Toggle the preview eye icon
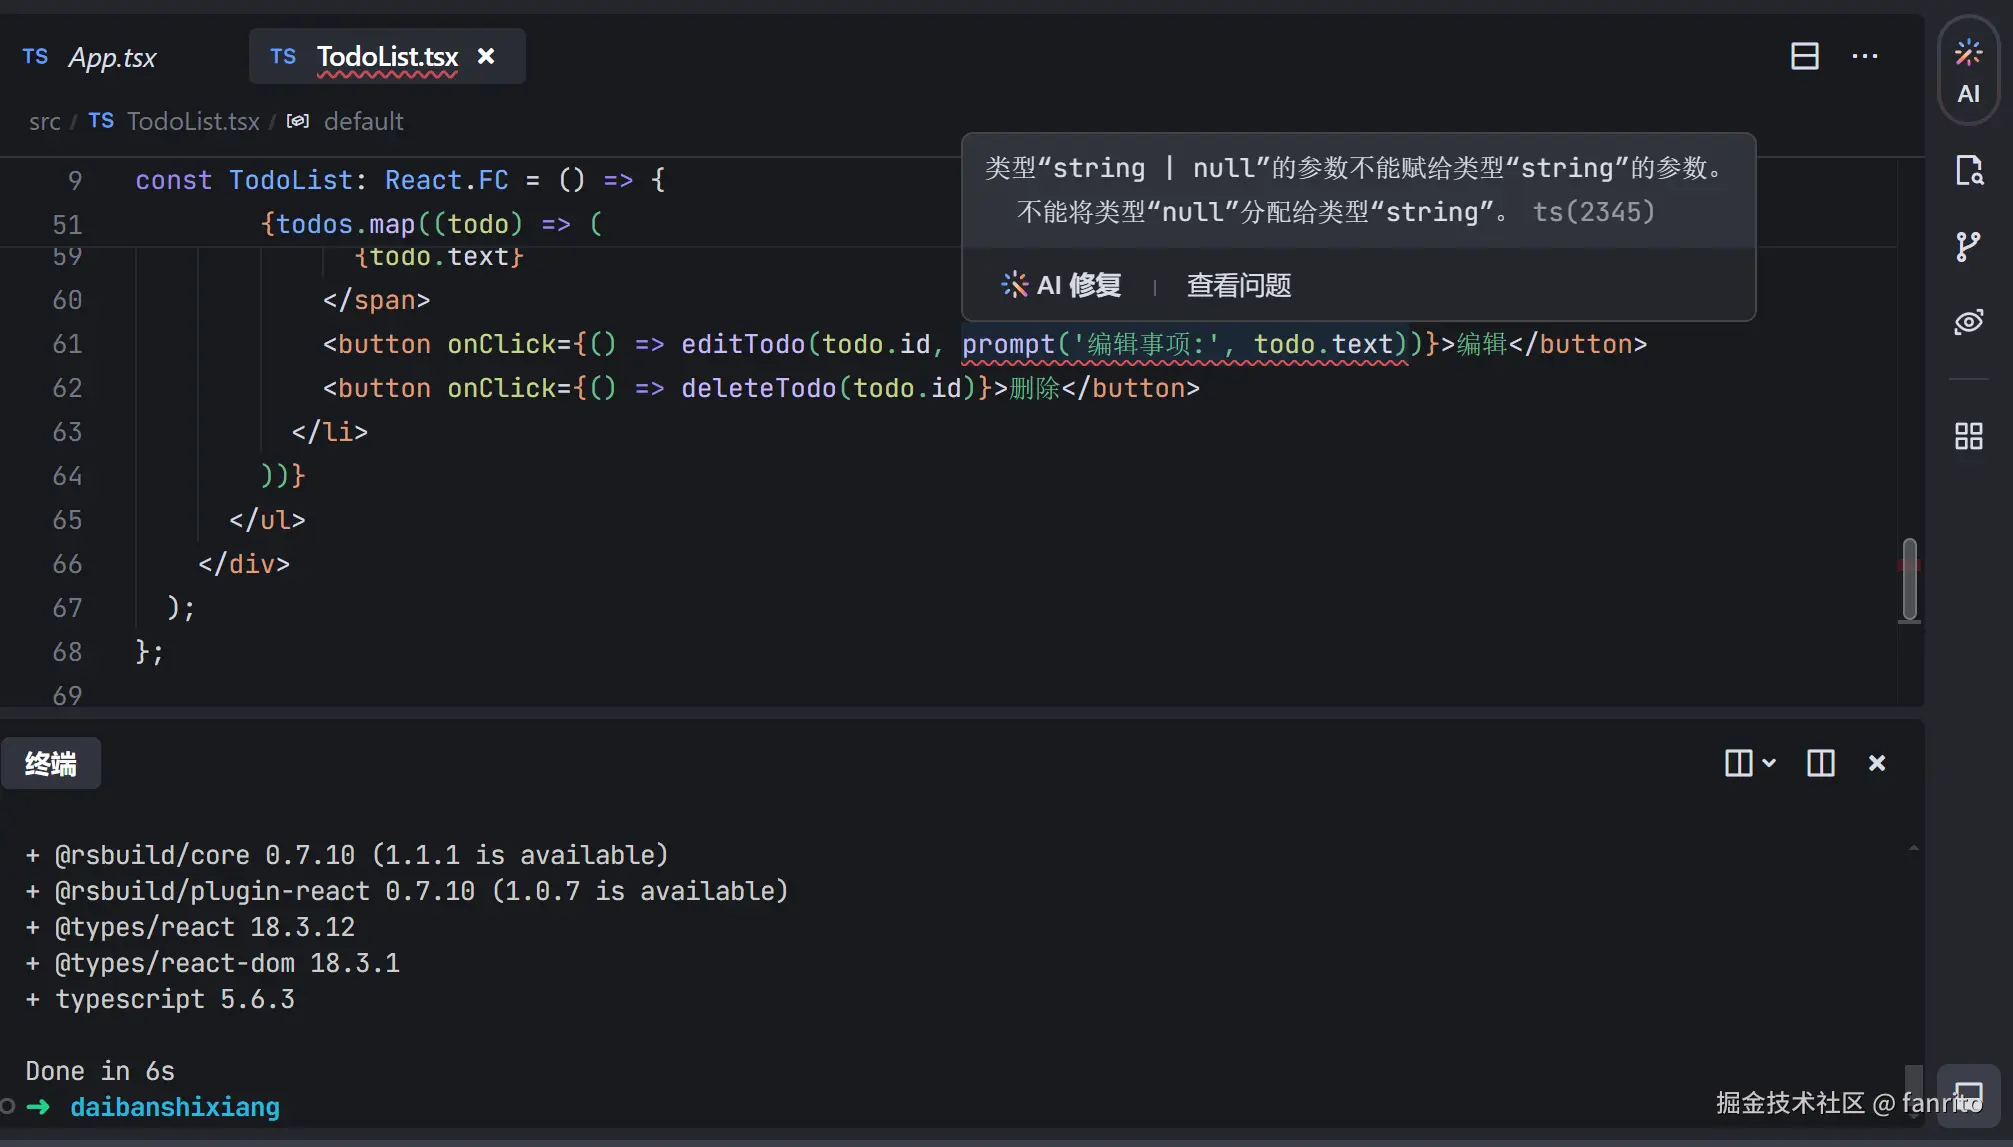2013x1147 pixels. click(x=1968, y=322)
